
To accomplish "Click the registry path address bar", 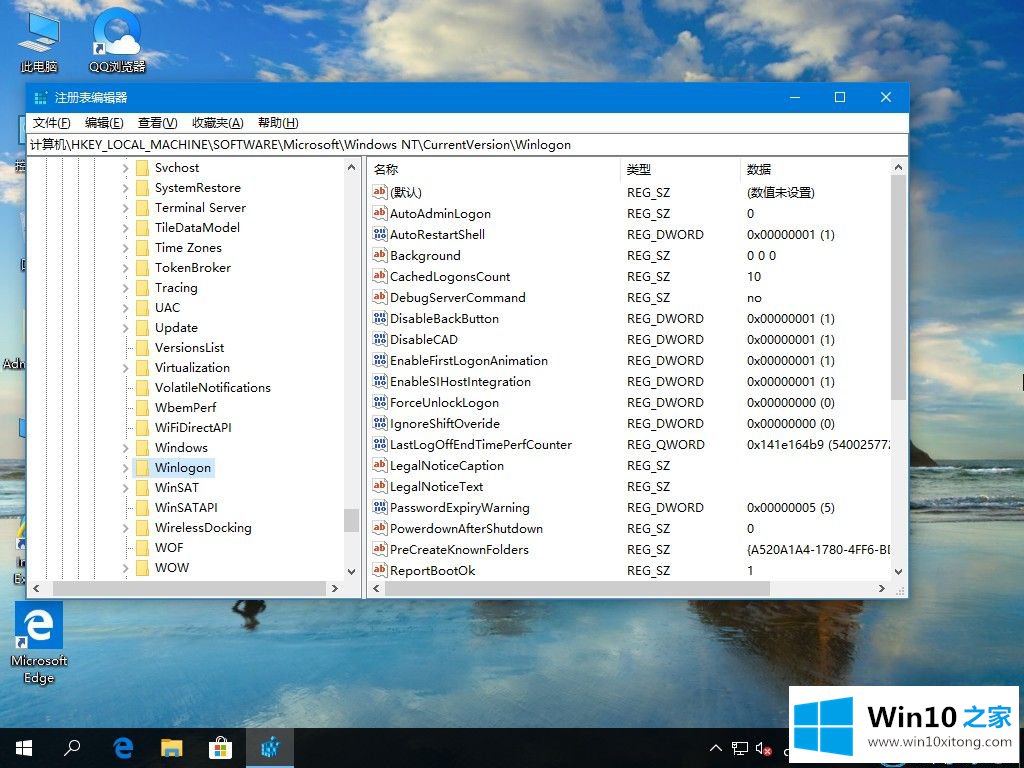I will 468,144.
